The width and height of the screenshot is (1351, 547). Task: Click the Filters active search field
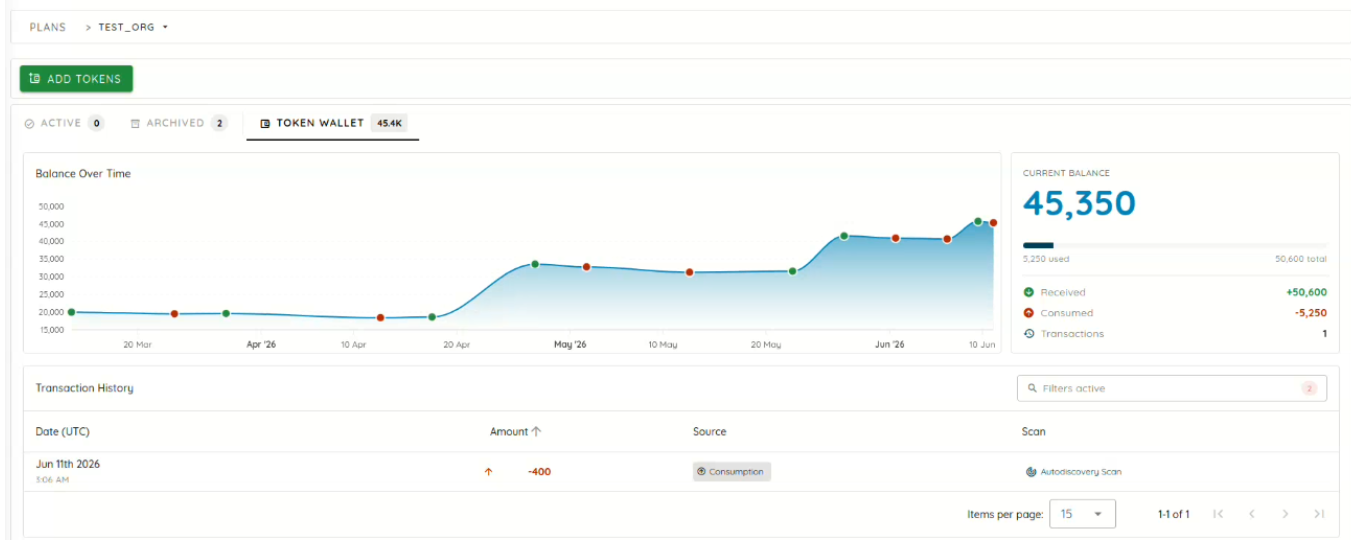point(1172,388)
